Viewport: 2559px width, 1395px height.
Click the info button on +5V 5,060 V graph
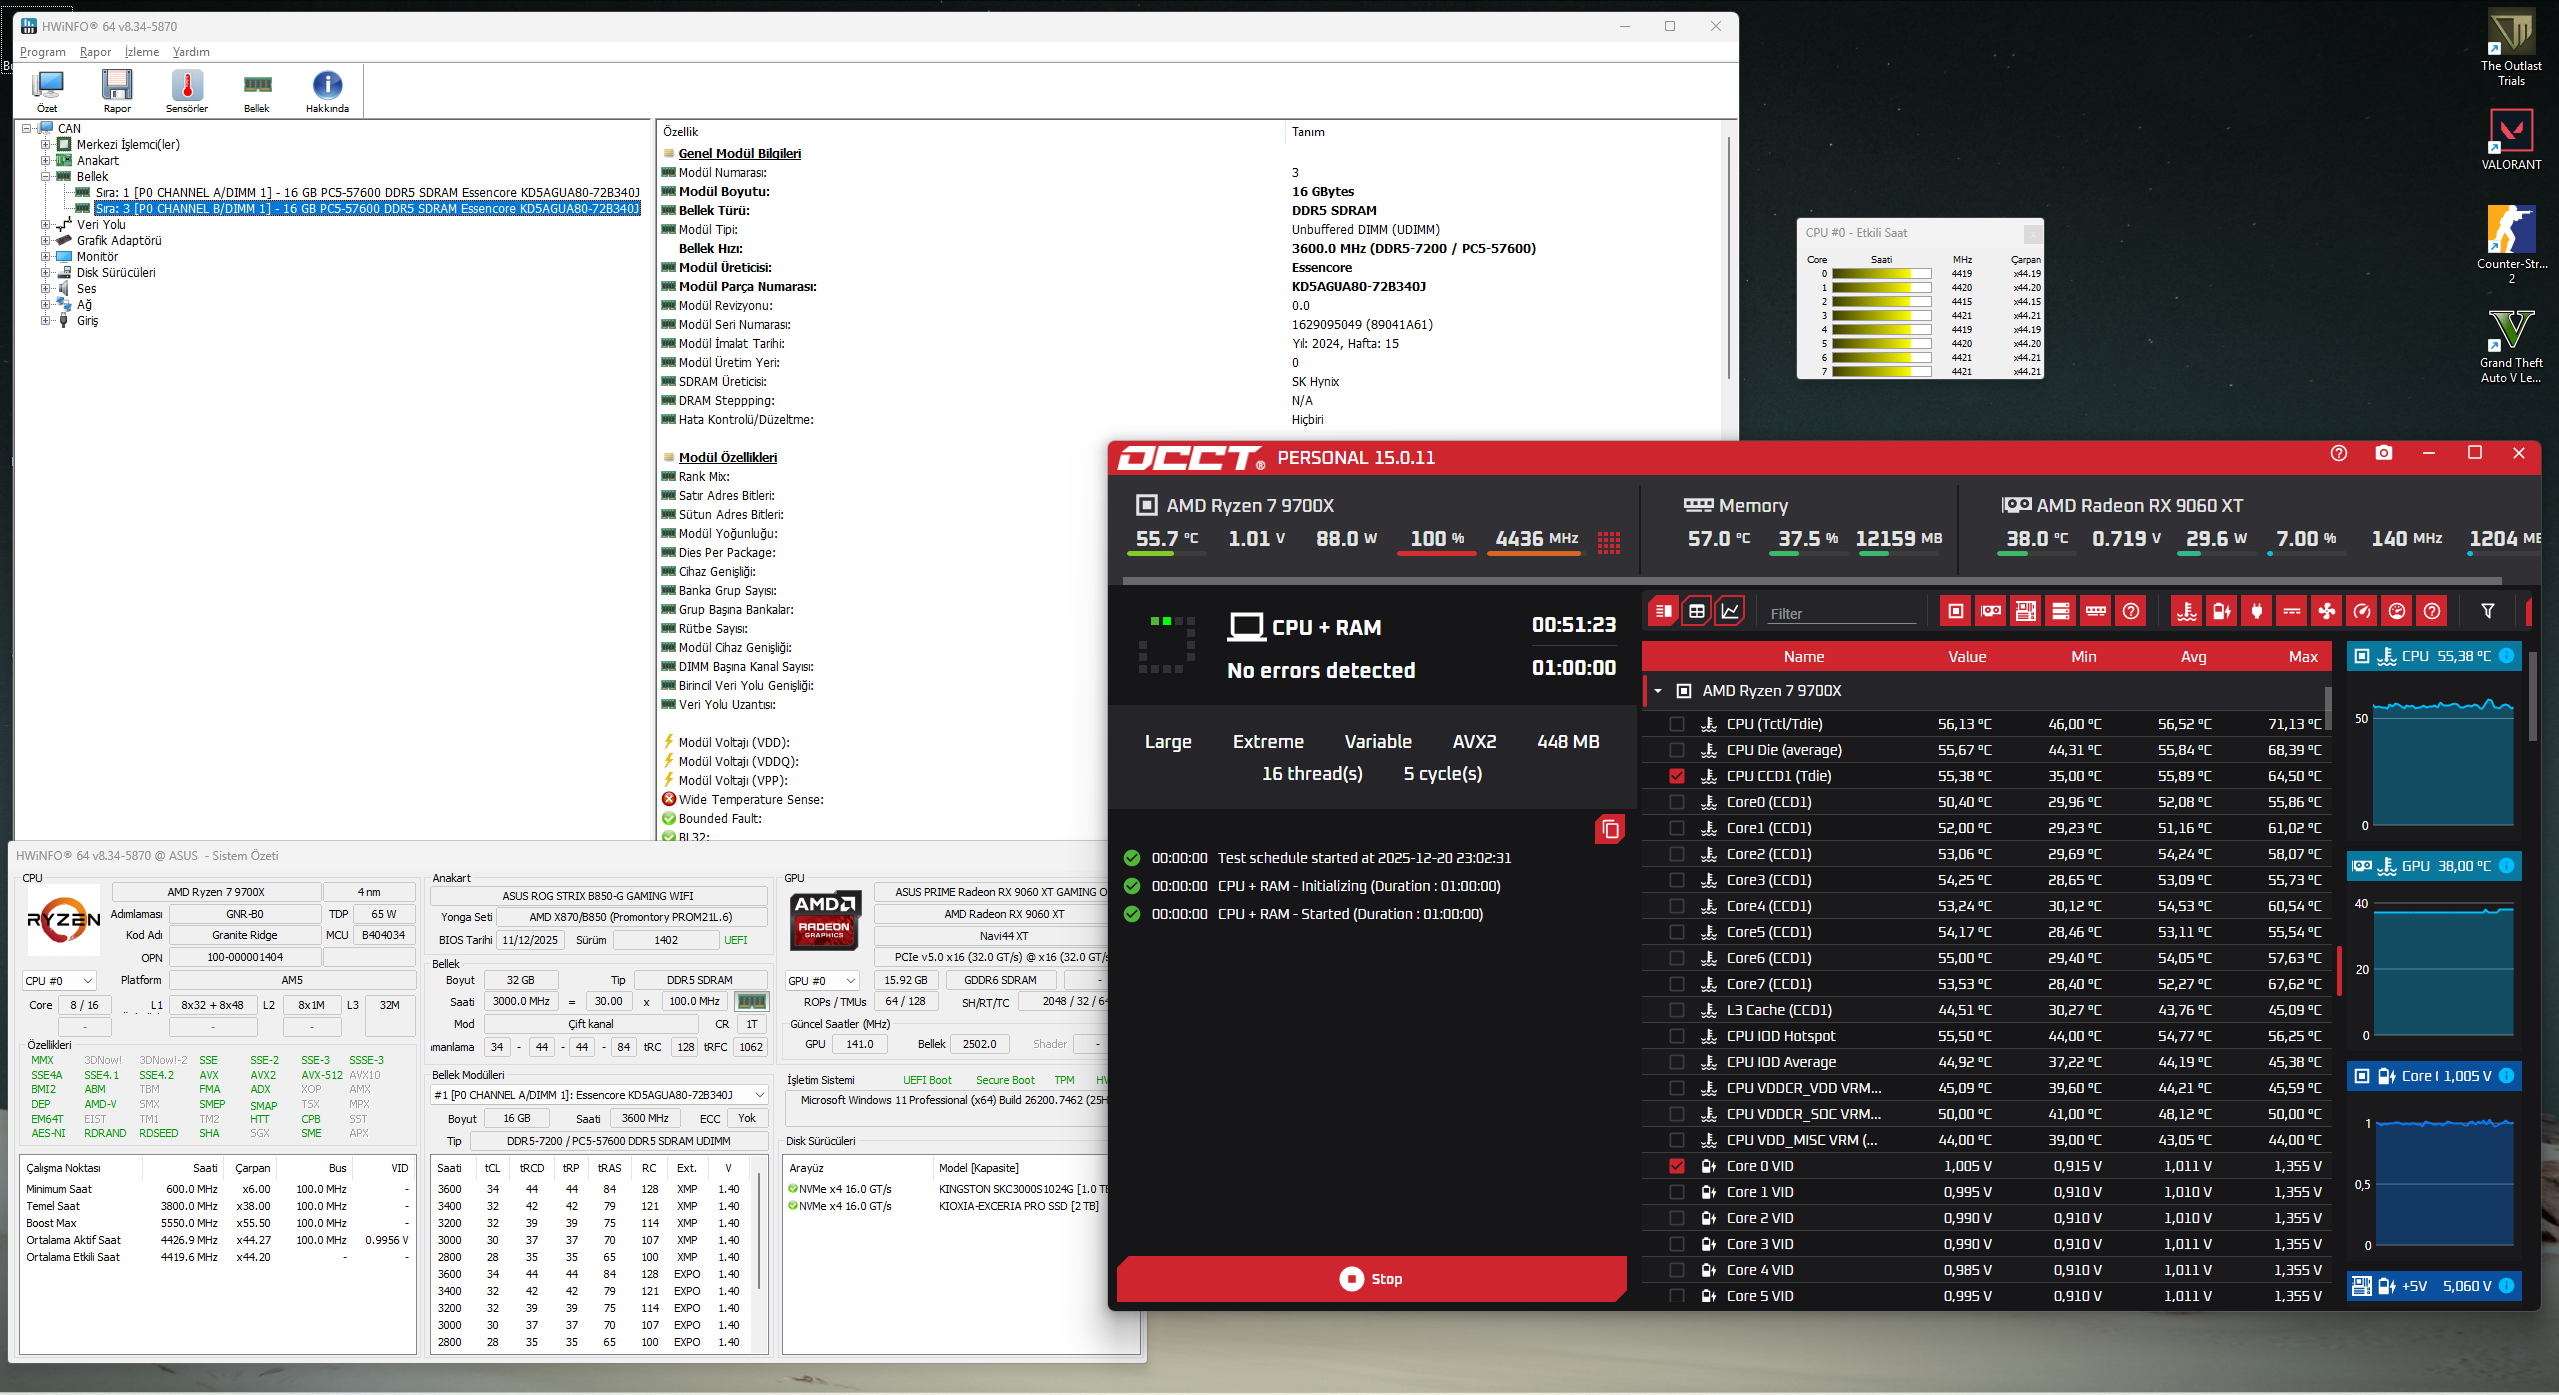[2507, 1286]
